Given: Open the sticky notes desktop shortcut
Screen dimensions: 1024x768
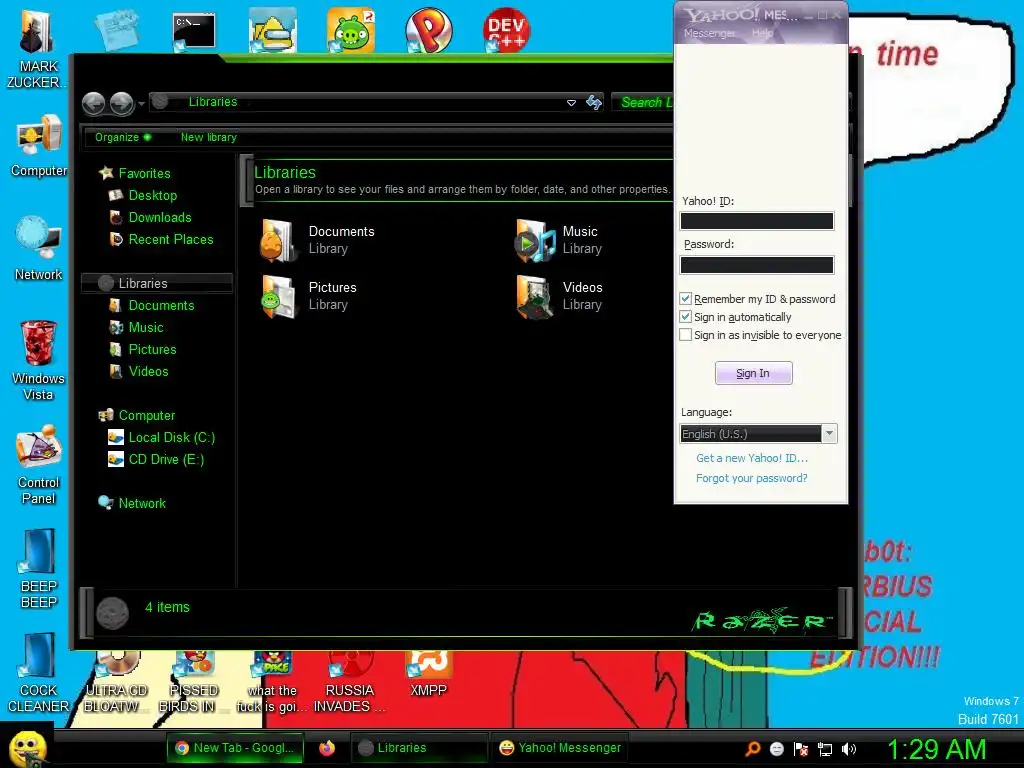Looking at the screenshot, I should (x=116, y=29).
